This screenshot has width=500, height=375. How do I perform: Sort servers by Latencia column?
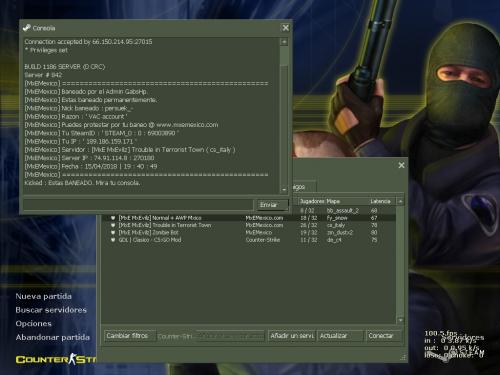[x=382, y=201]
